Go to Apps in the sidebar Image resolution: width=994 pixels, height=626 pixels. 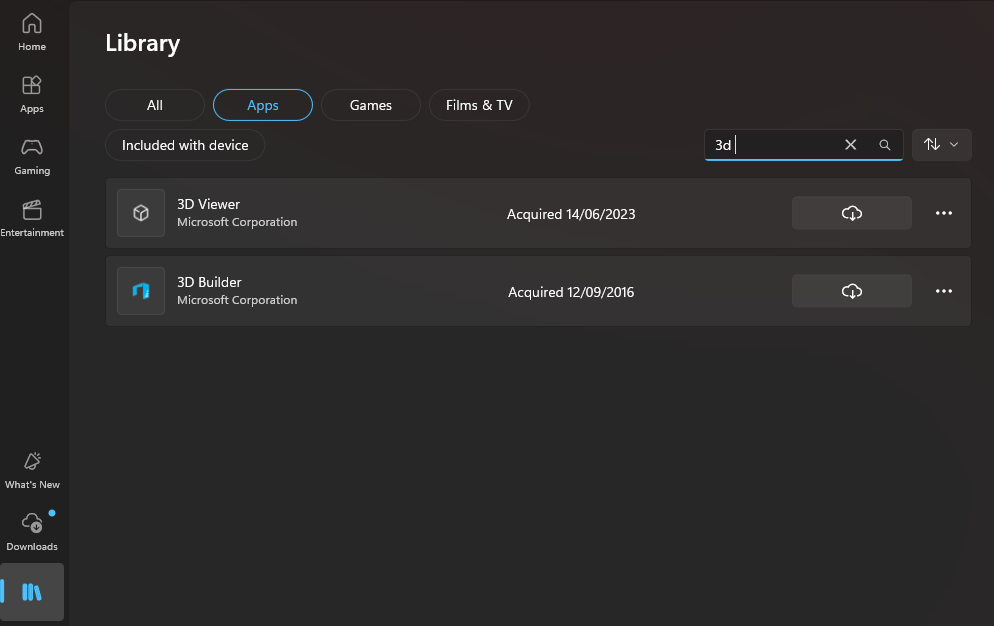coord(32,95)
